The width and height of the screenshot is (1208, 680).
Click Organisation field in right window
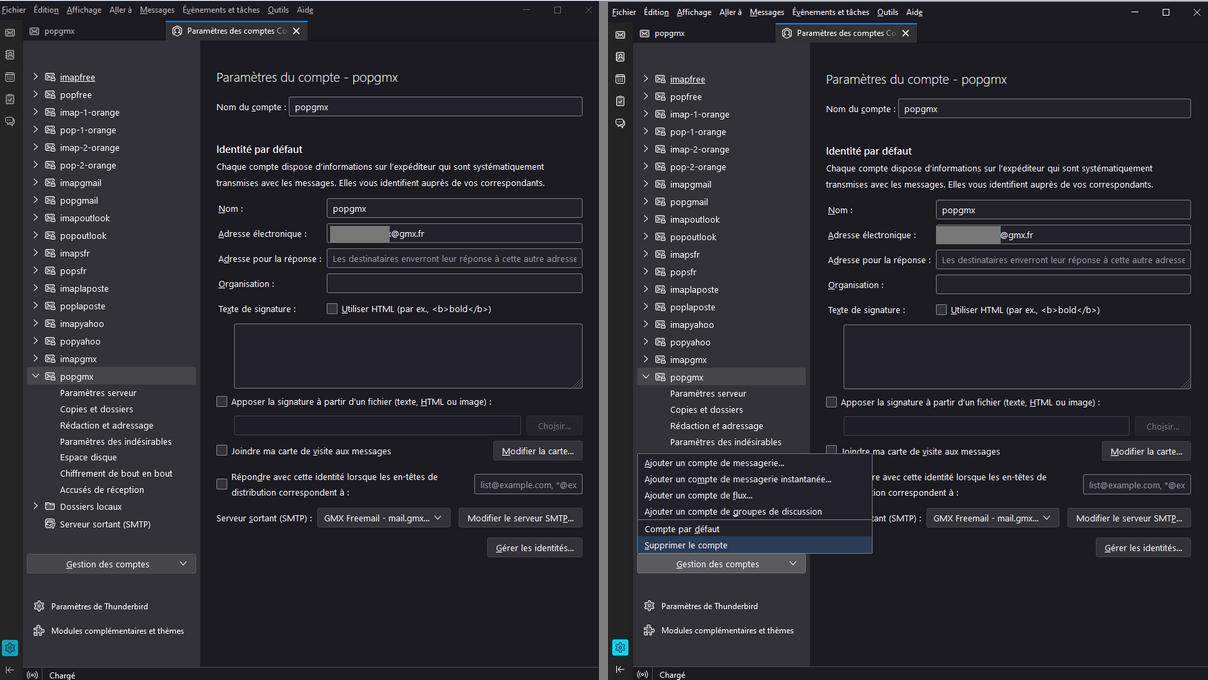point(1063,285)
